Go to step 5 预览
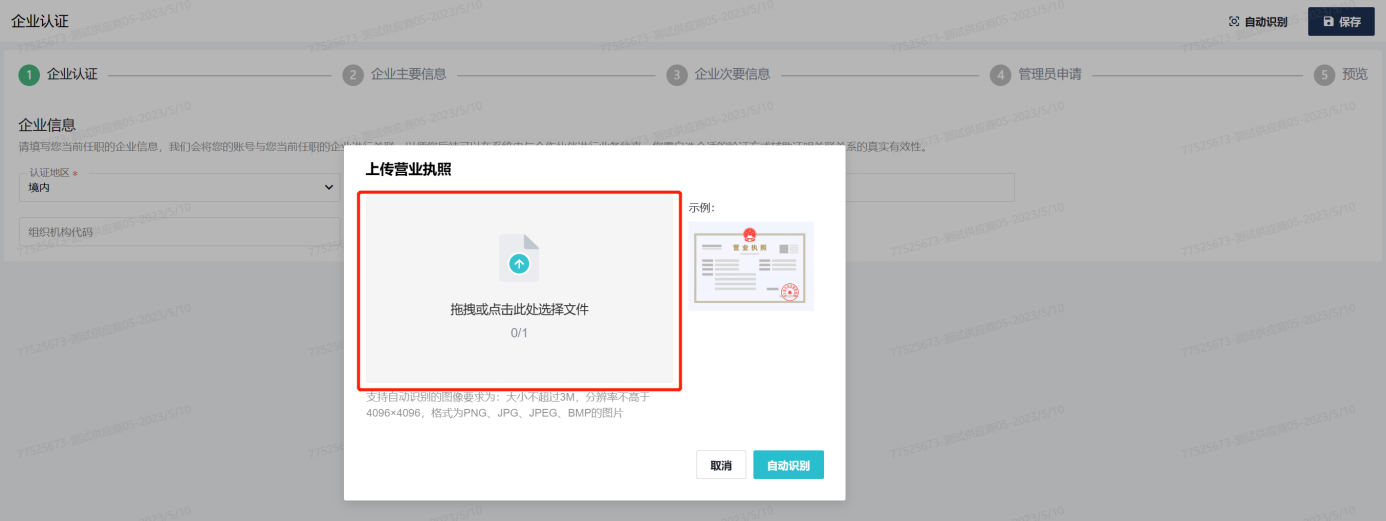The height and width of the screenshot is (521, 1386). point(1341,74)
